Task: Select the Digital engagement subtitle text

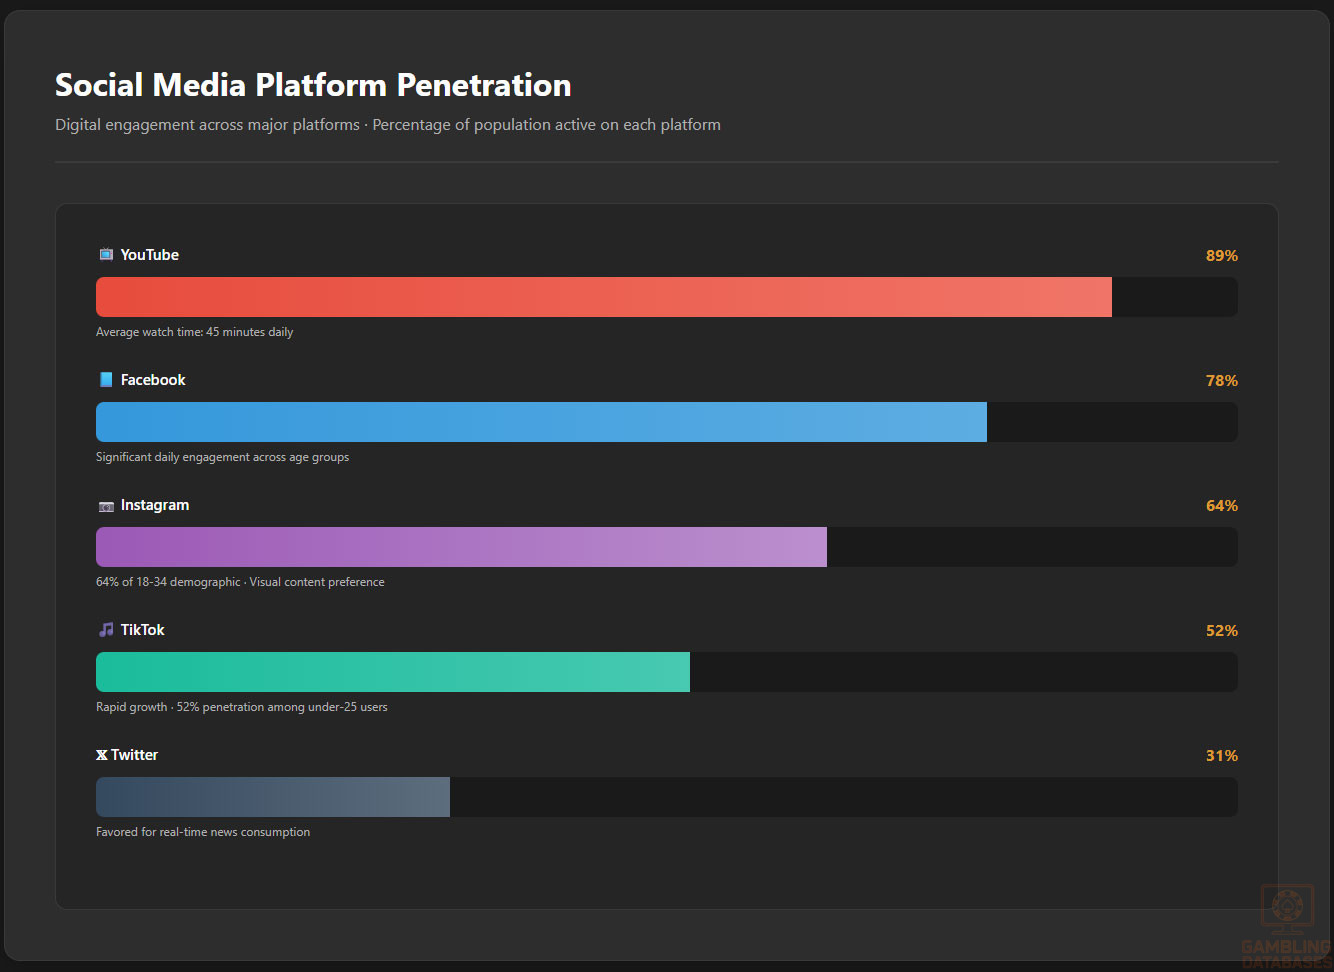Action: pyautogui.click(x=387, y=125)
